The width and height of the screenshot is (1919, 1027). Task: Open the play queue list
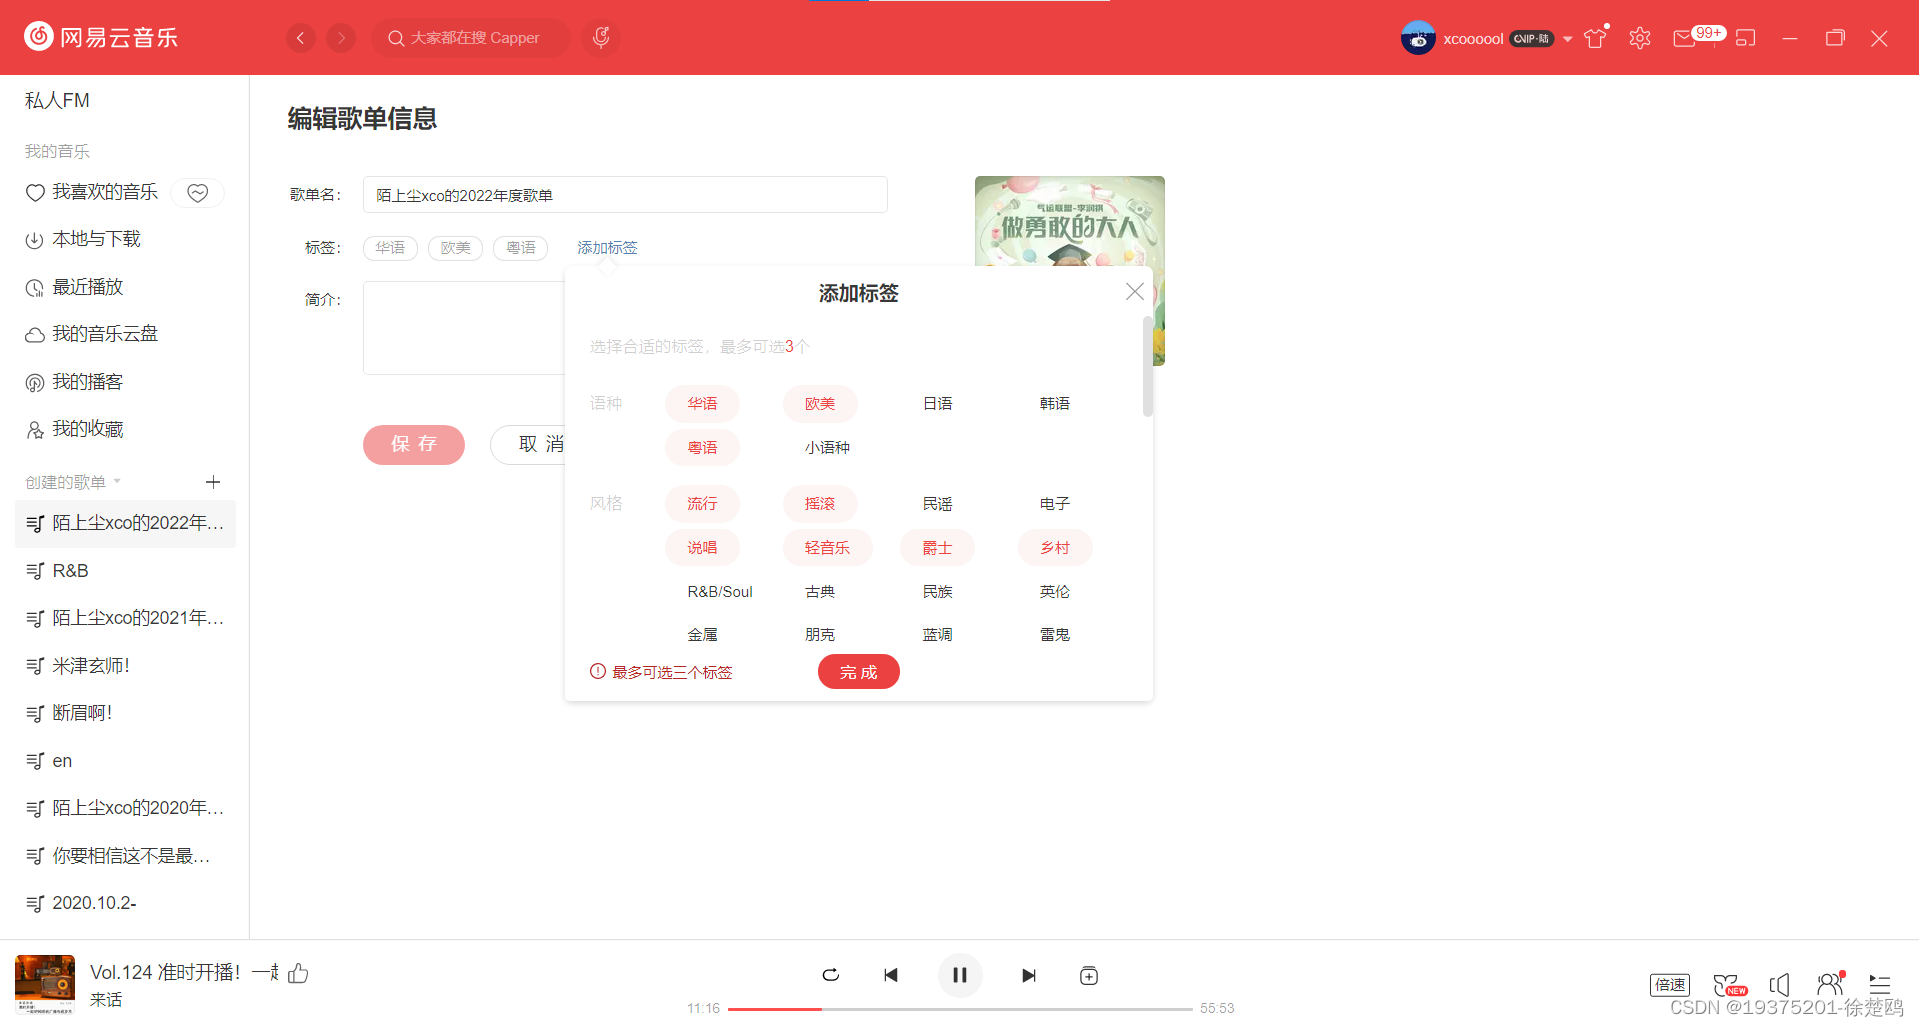point(1880,985)
